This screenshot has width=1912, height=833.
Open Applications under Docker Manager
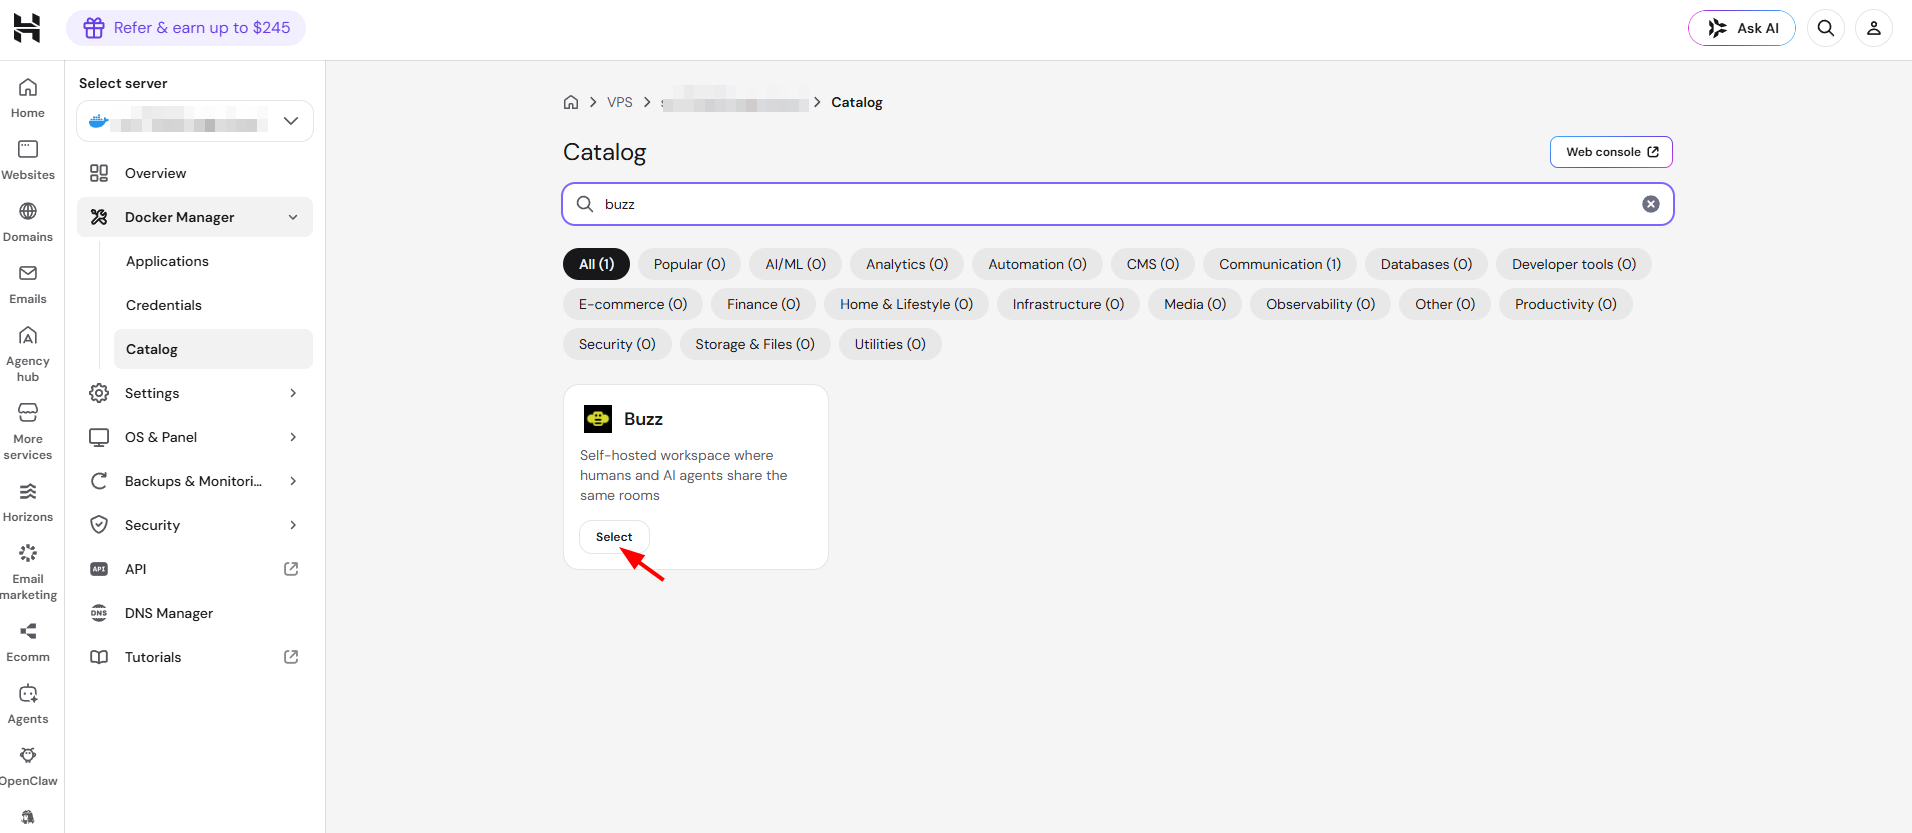[x=213, y=261]
